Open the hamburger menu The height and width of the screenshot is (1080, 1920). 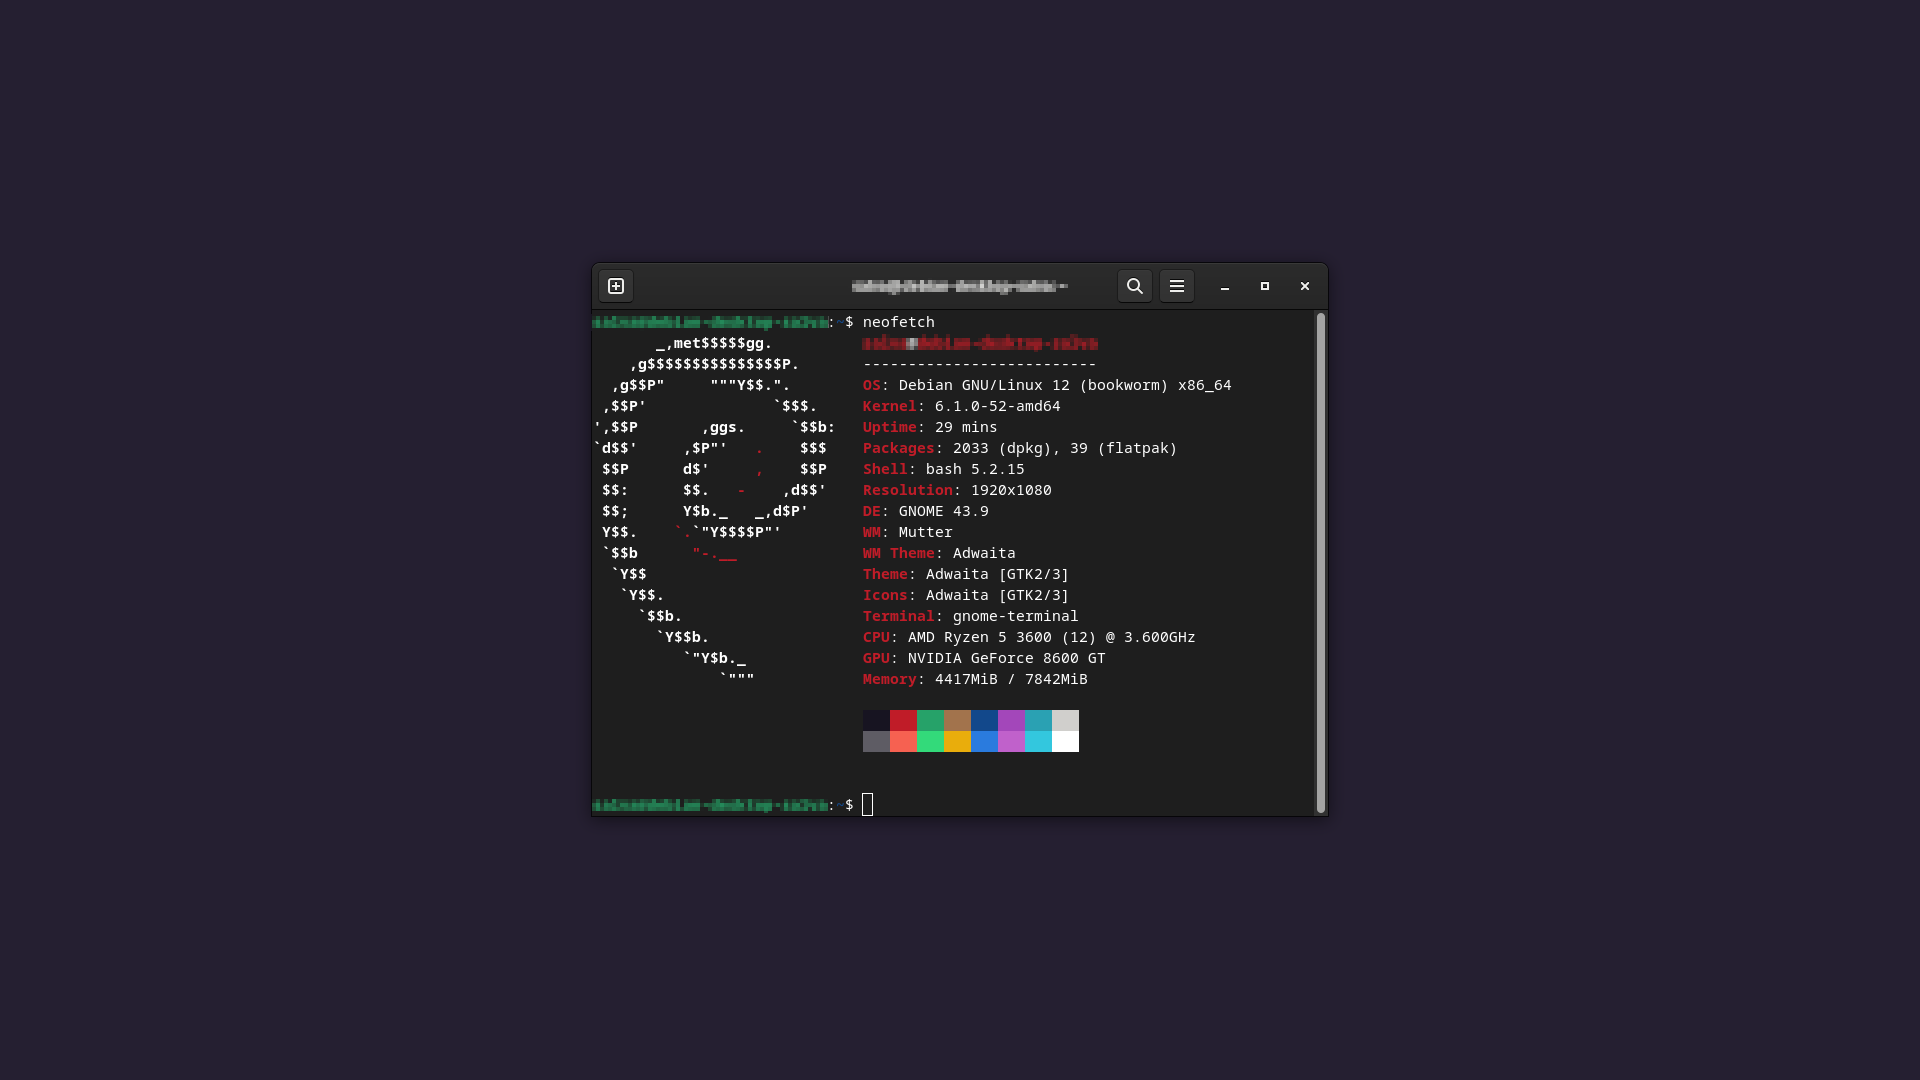pyautogui.click(x=1177, y=286)
